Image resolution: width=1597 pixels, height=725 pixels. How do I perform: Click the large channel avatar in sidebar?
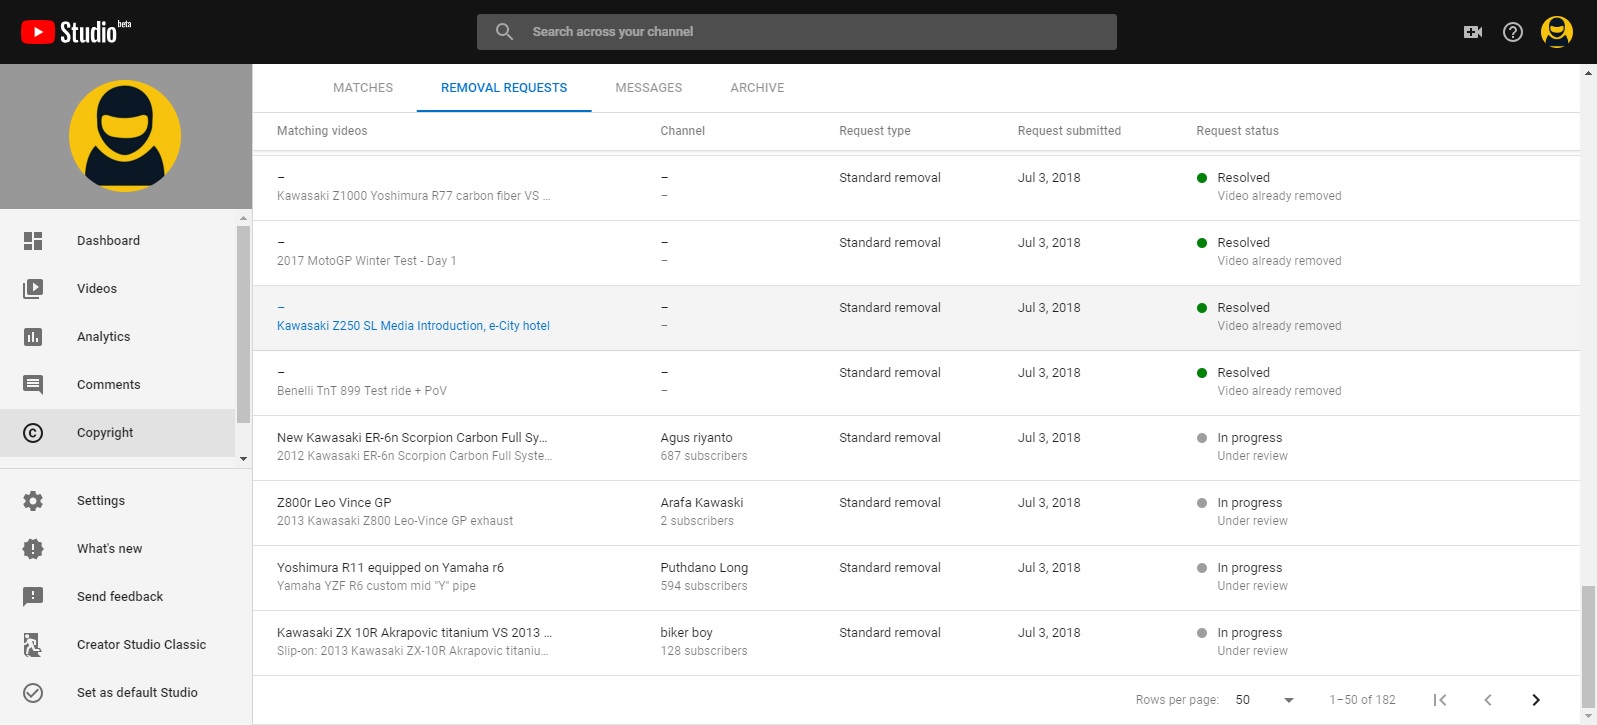125,136
